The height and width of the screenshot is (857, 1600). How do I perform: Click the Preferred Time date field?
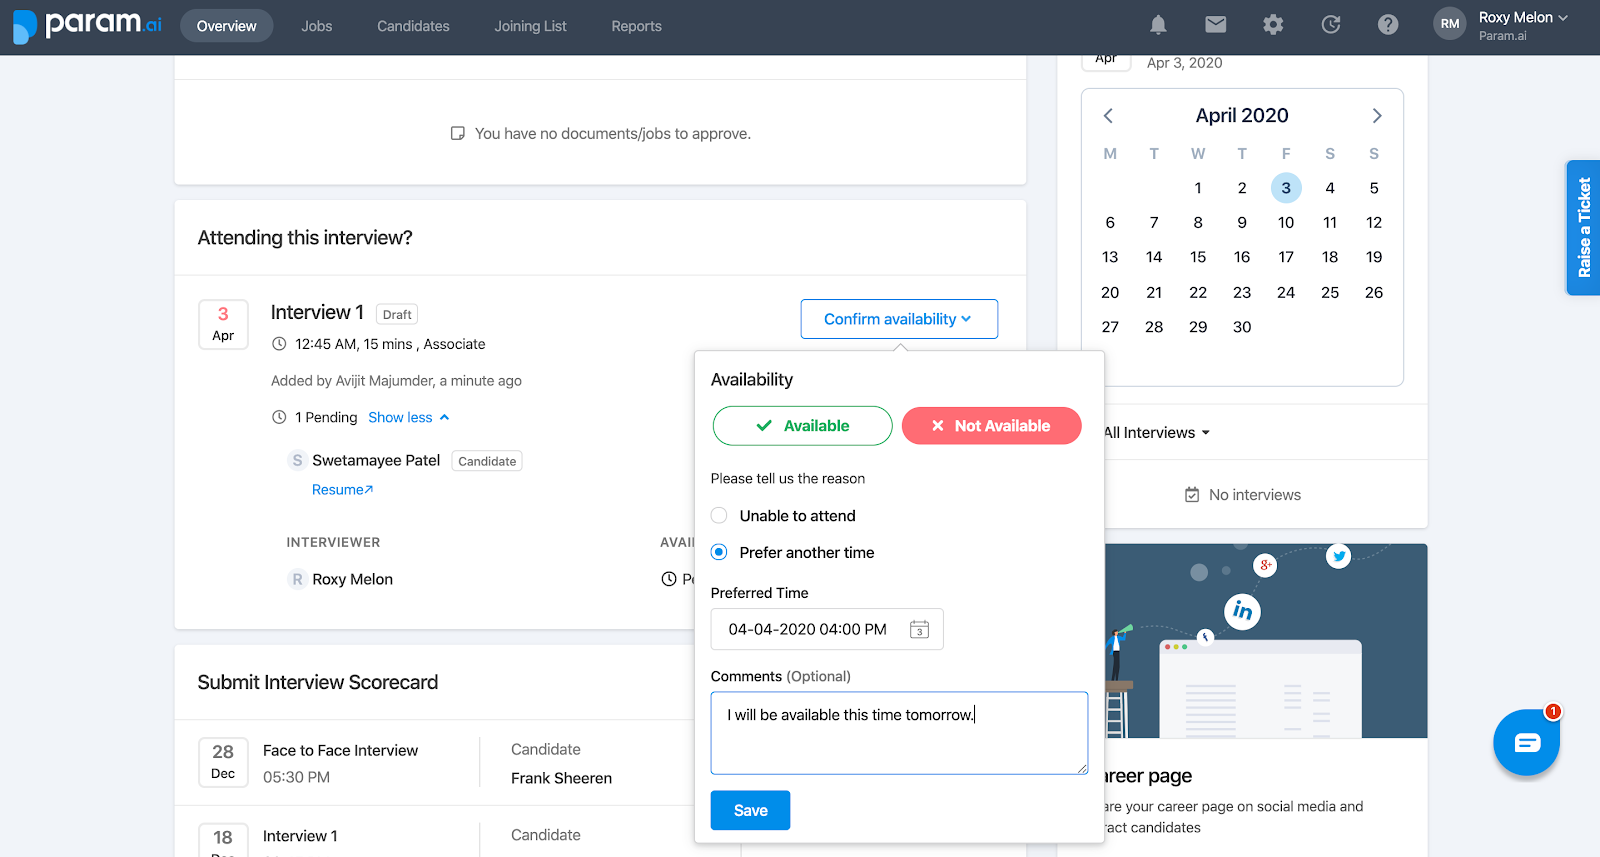pos(827,629)
